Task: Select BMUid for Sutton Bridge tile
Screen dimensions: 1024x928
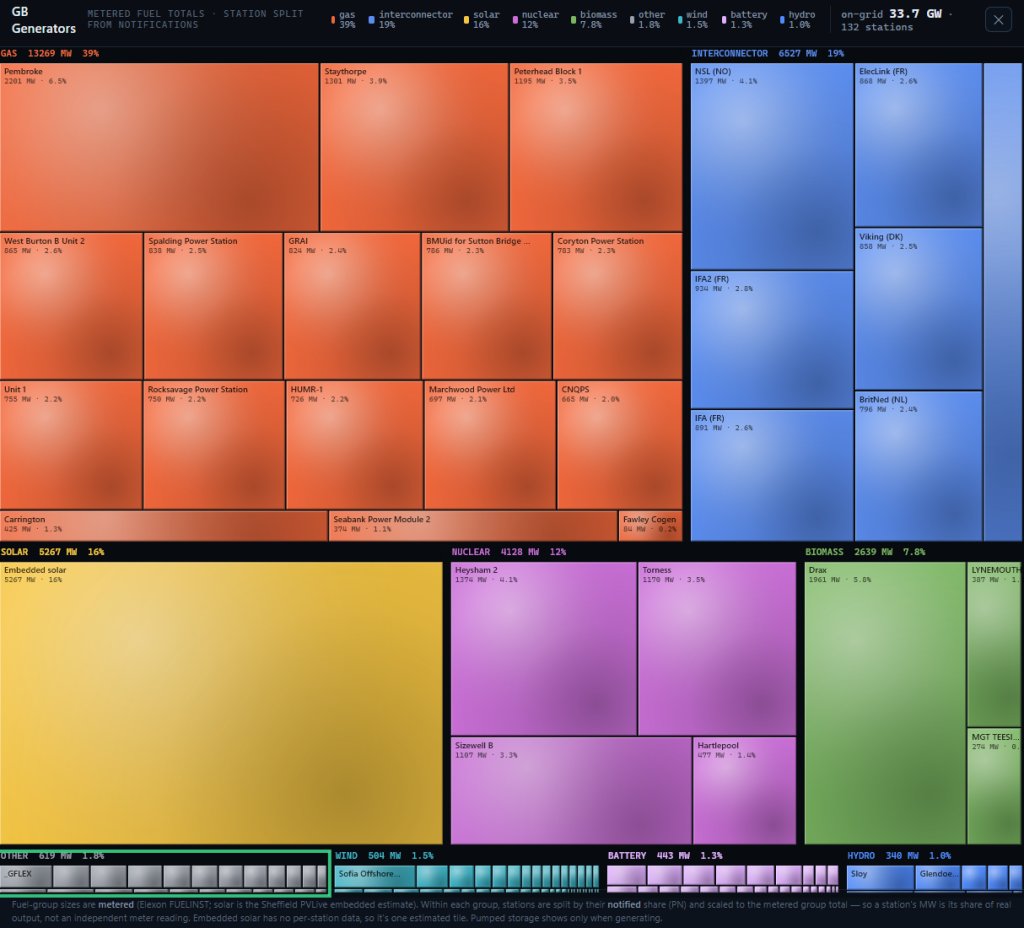Action: pos(487,306)
